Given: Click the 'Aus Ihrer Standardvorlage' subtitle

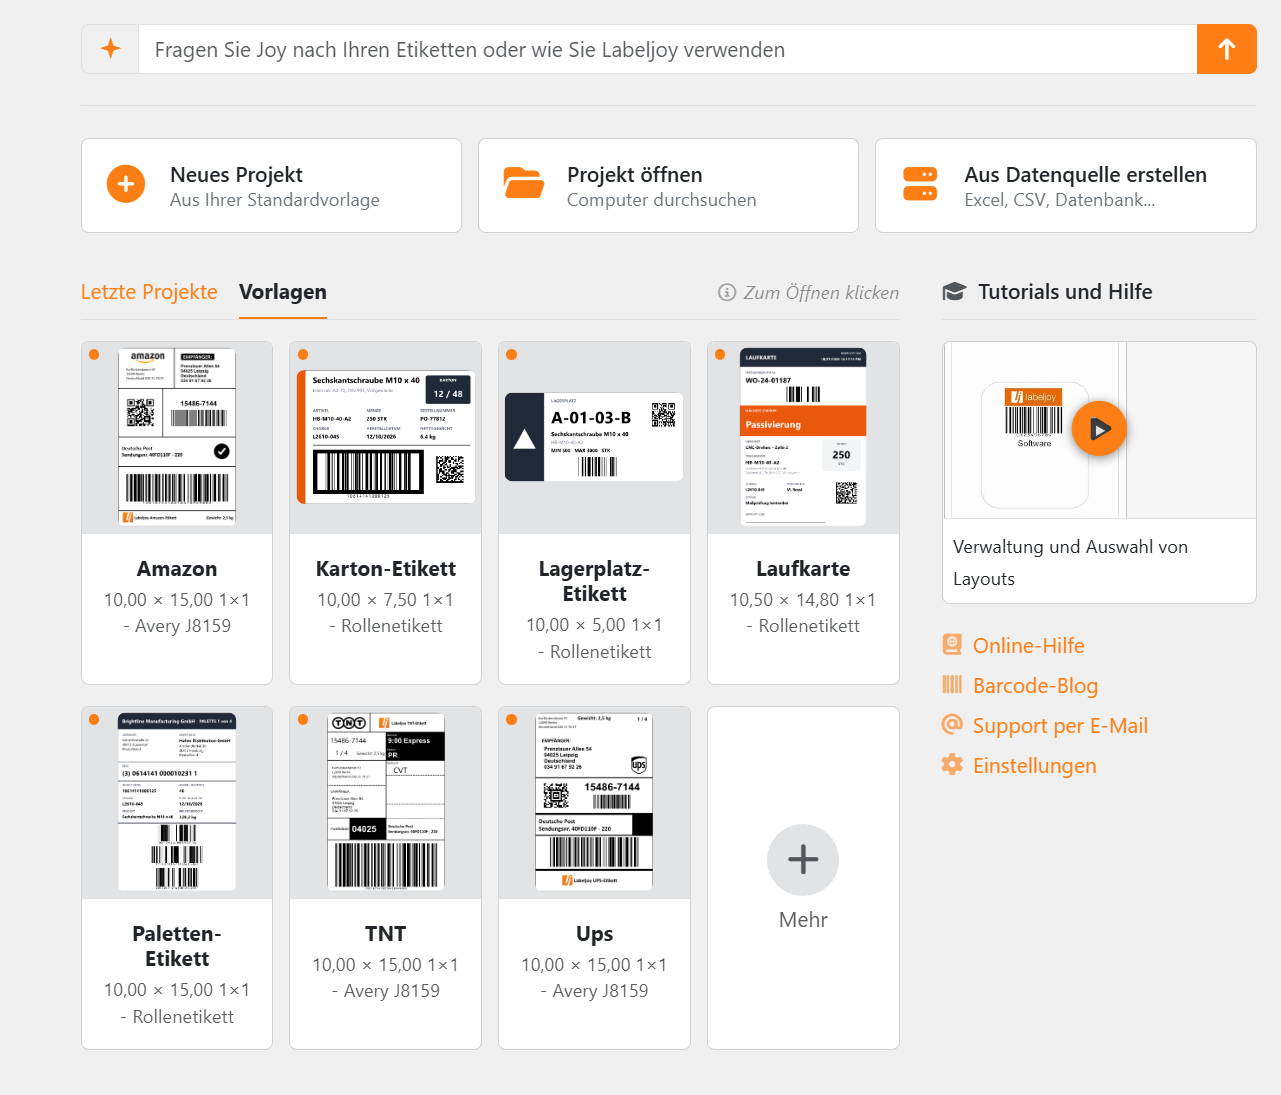Looking at the screenshot, I should tap(275, 200).
